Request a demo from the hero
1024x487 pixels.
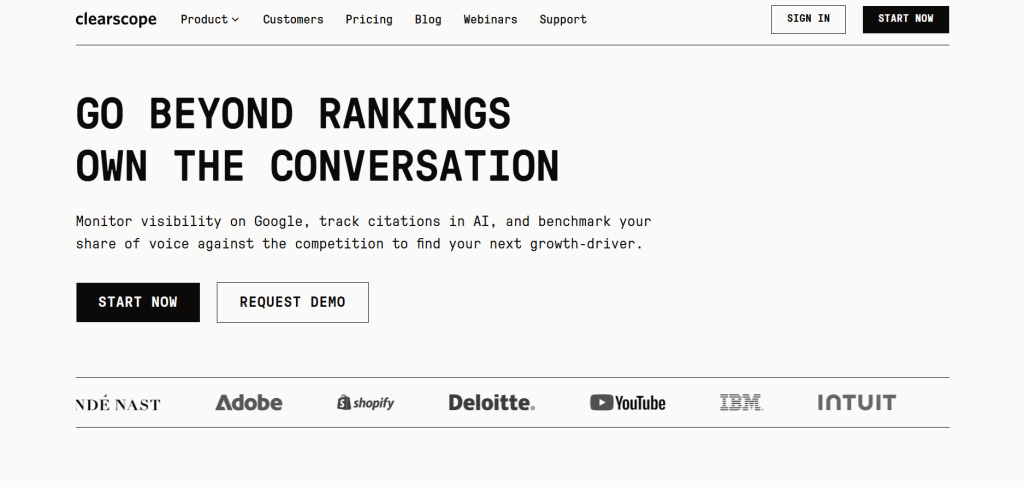(x=292, y=302)
